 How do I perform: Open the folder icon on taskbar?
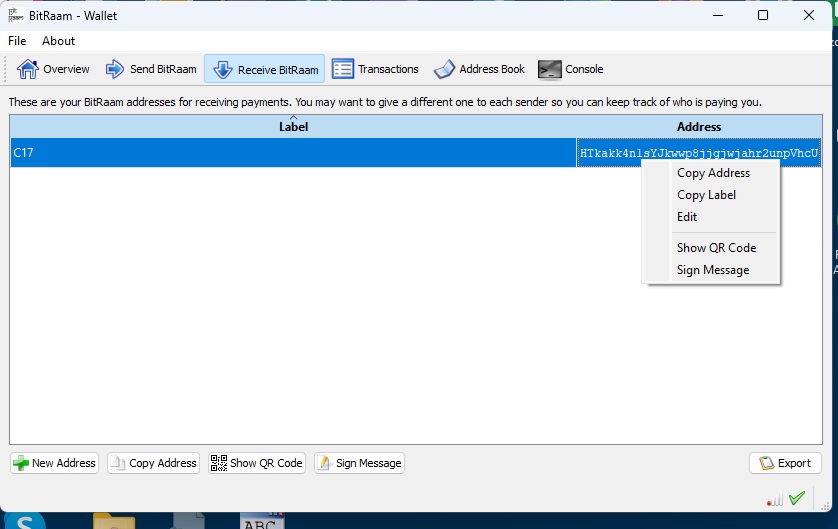point(114,520)
